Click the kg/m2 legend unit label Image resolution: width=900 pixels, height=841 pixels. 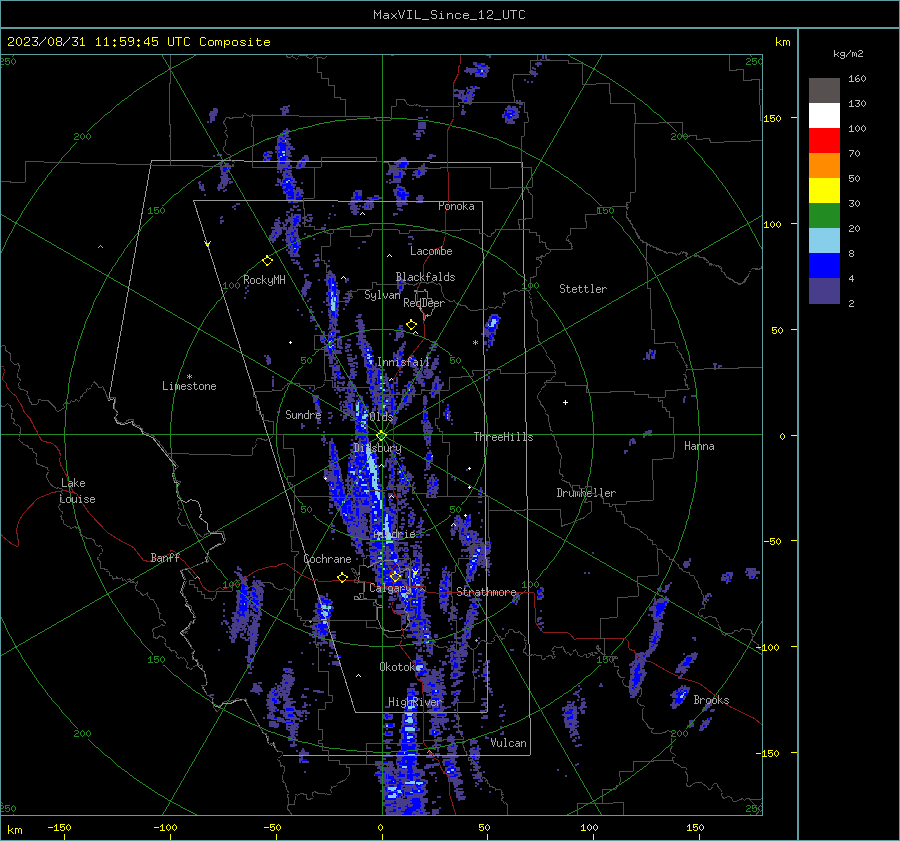(848, 54)
